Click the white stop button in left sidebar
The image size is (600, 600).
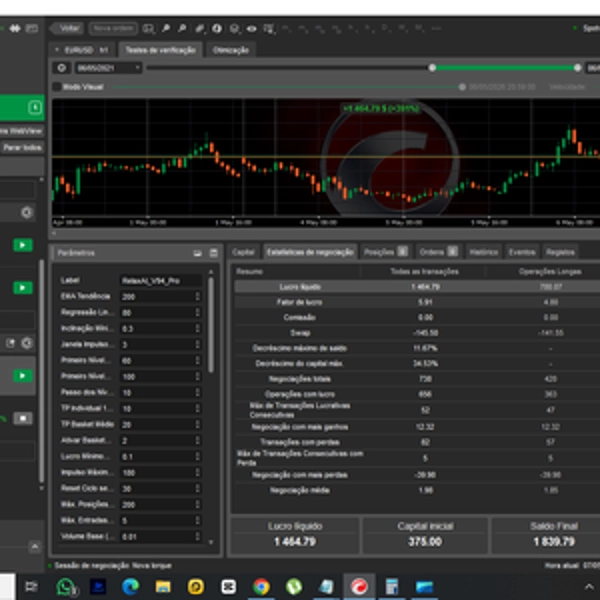pyautogui.click(x=23, y=418)
